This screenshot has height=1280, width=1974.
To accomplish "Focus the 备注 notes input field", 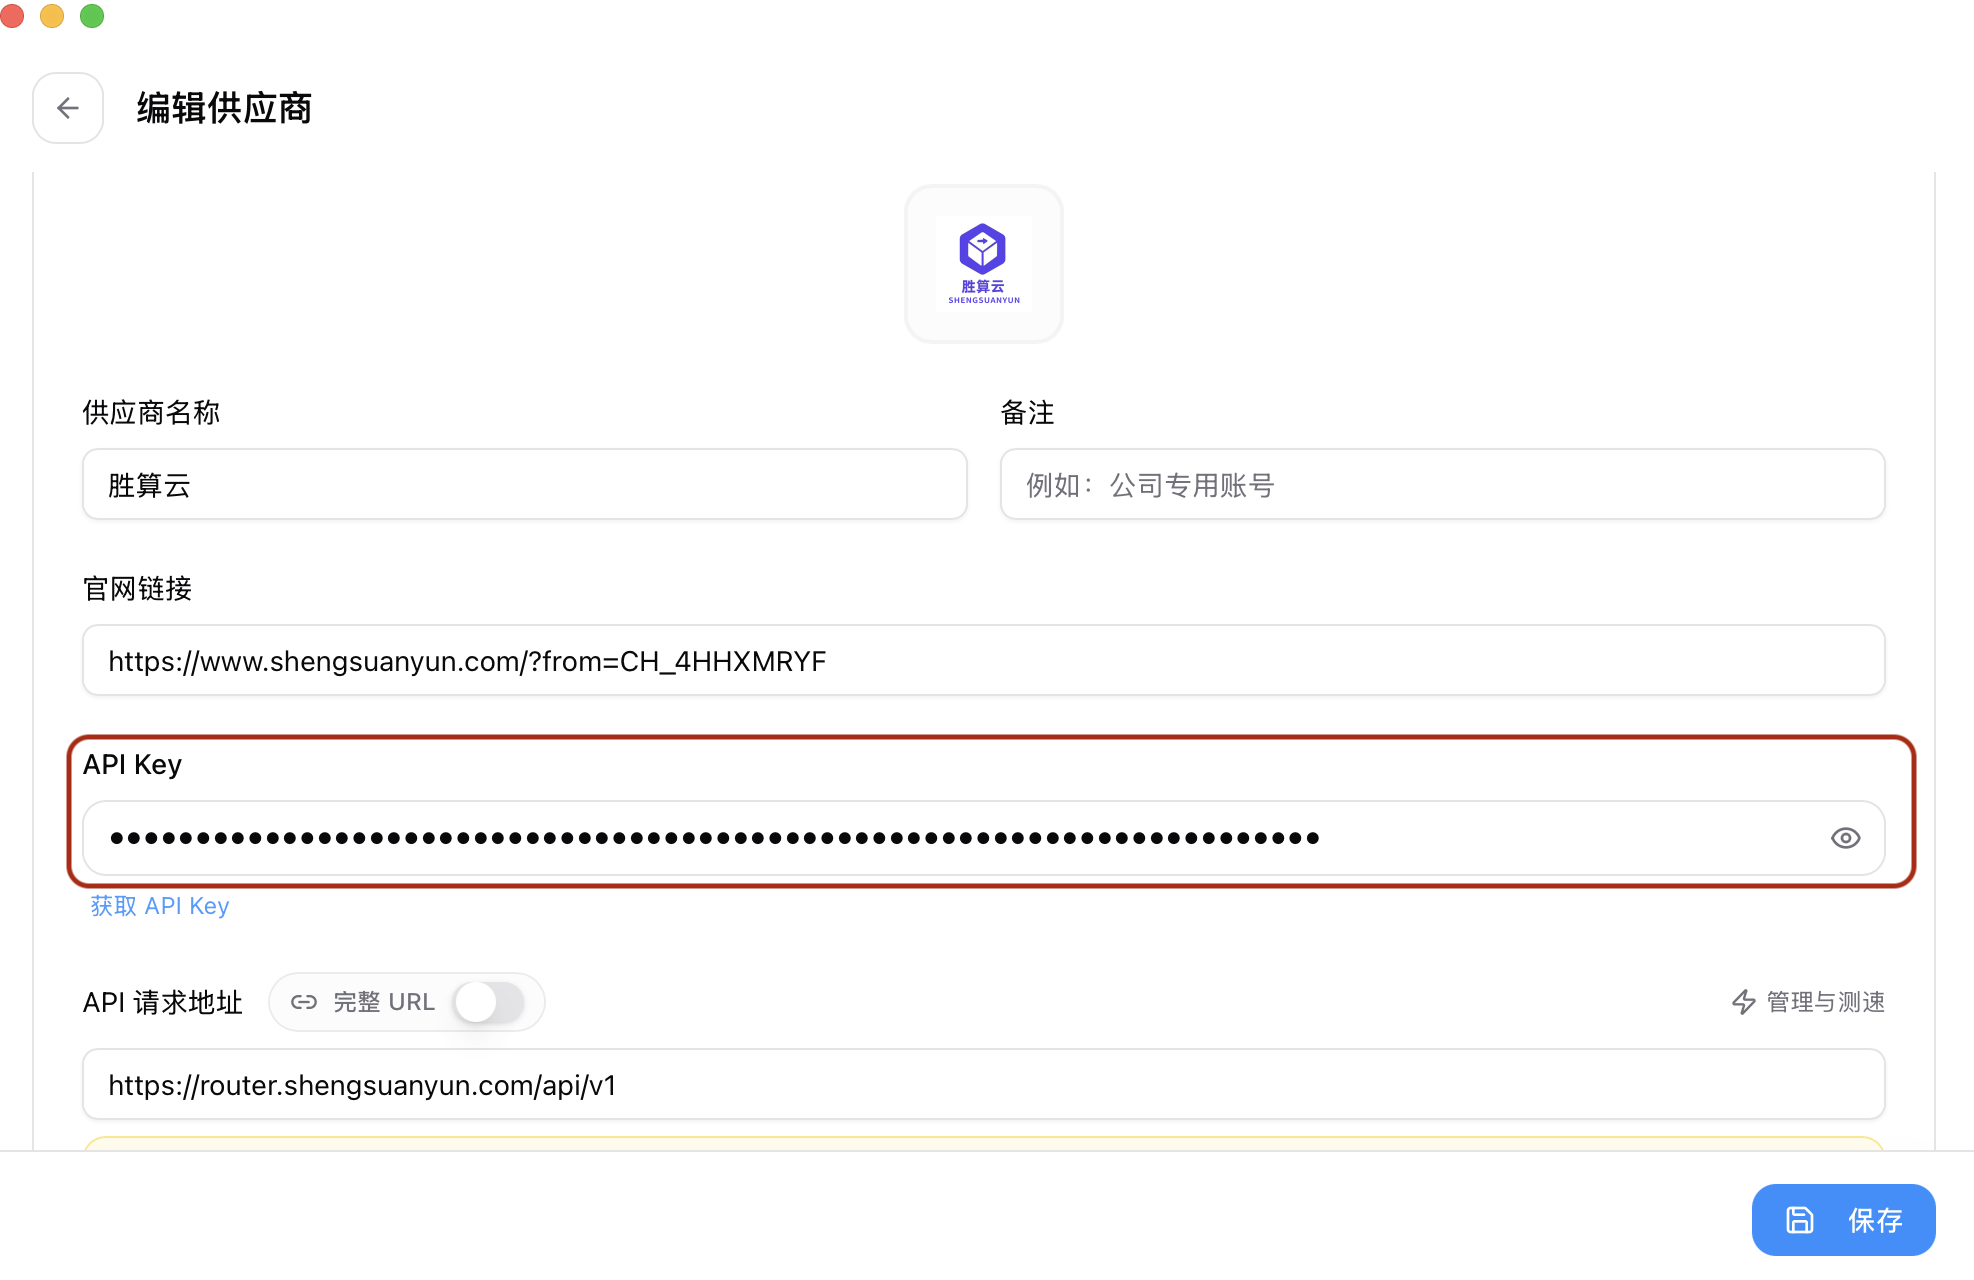I will [1443, 485].
